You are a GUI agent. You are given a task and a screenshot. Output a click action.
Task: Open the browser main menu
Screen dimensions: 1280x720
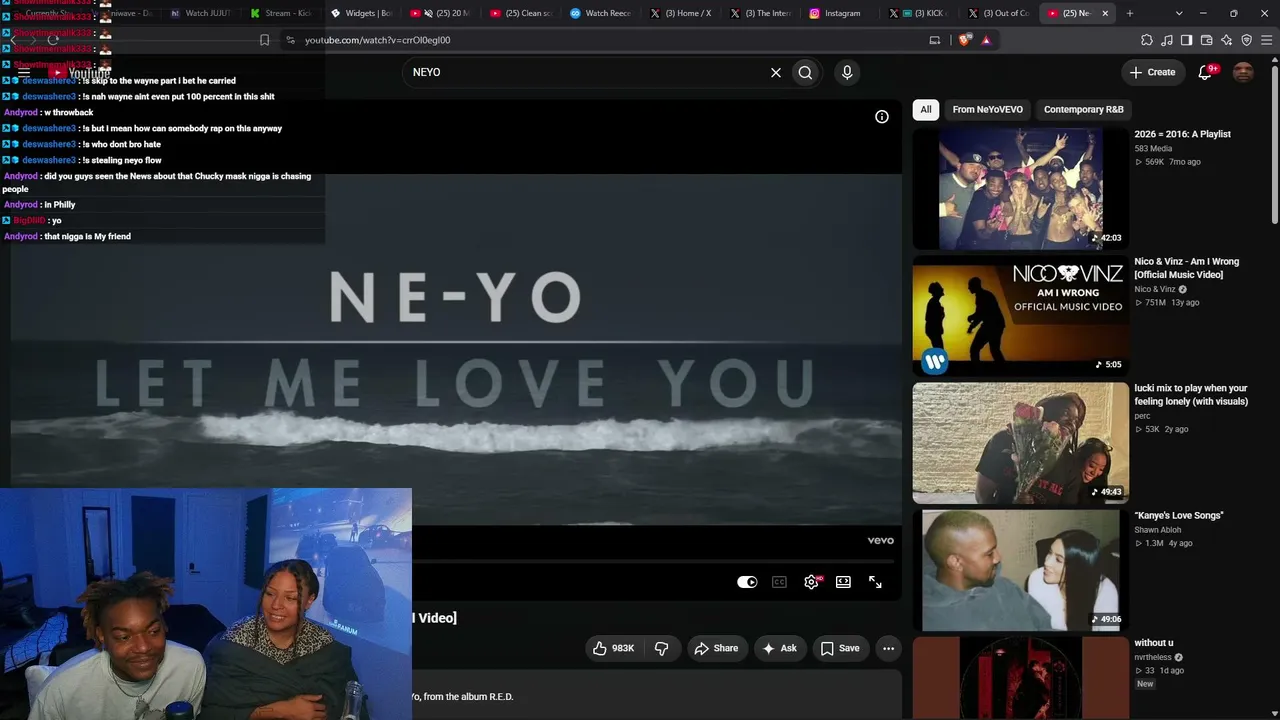(x=1266, y=40)
